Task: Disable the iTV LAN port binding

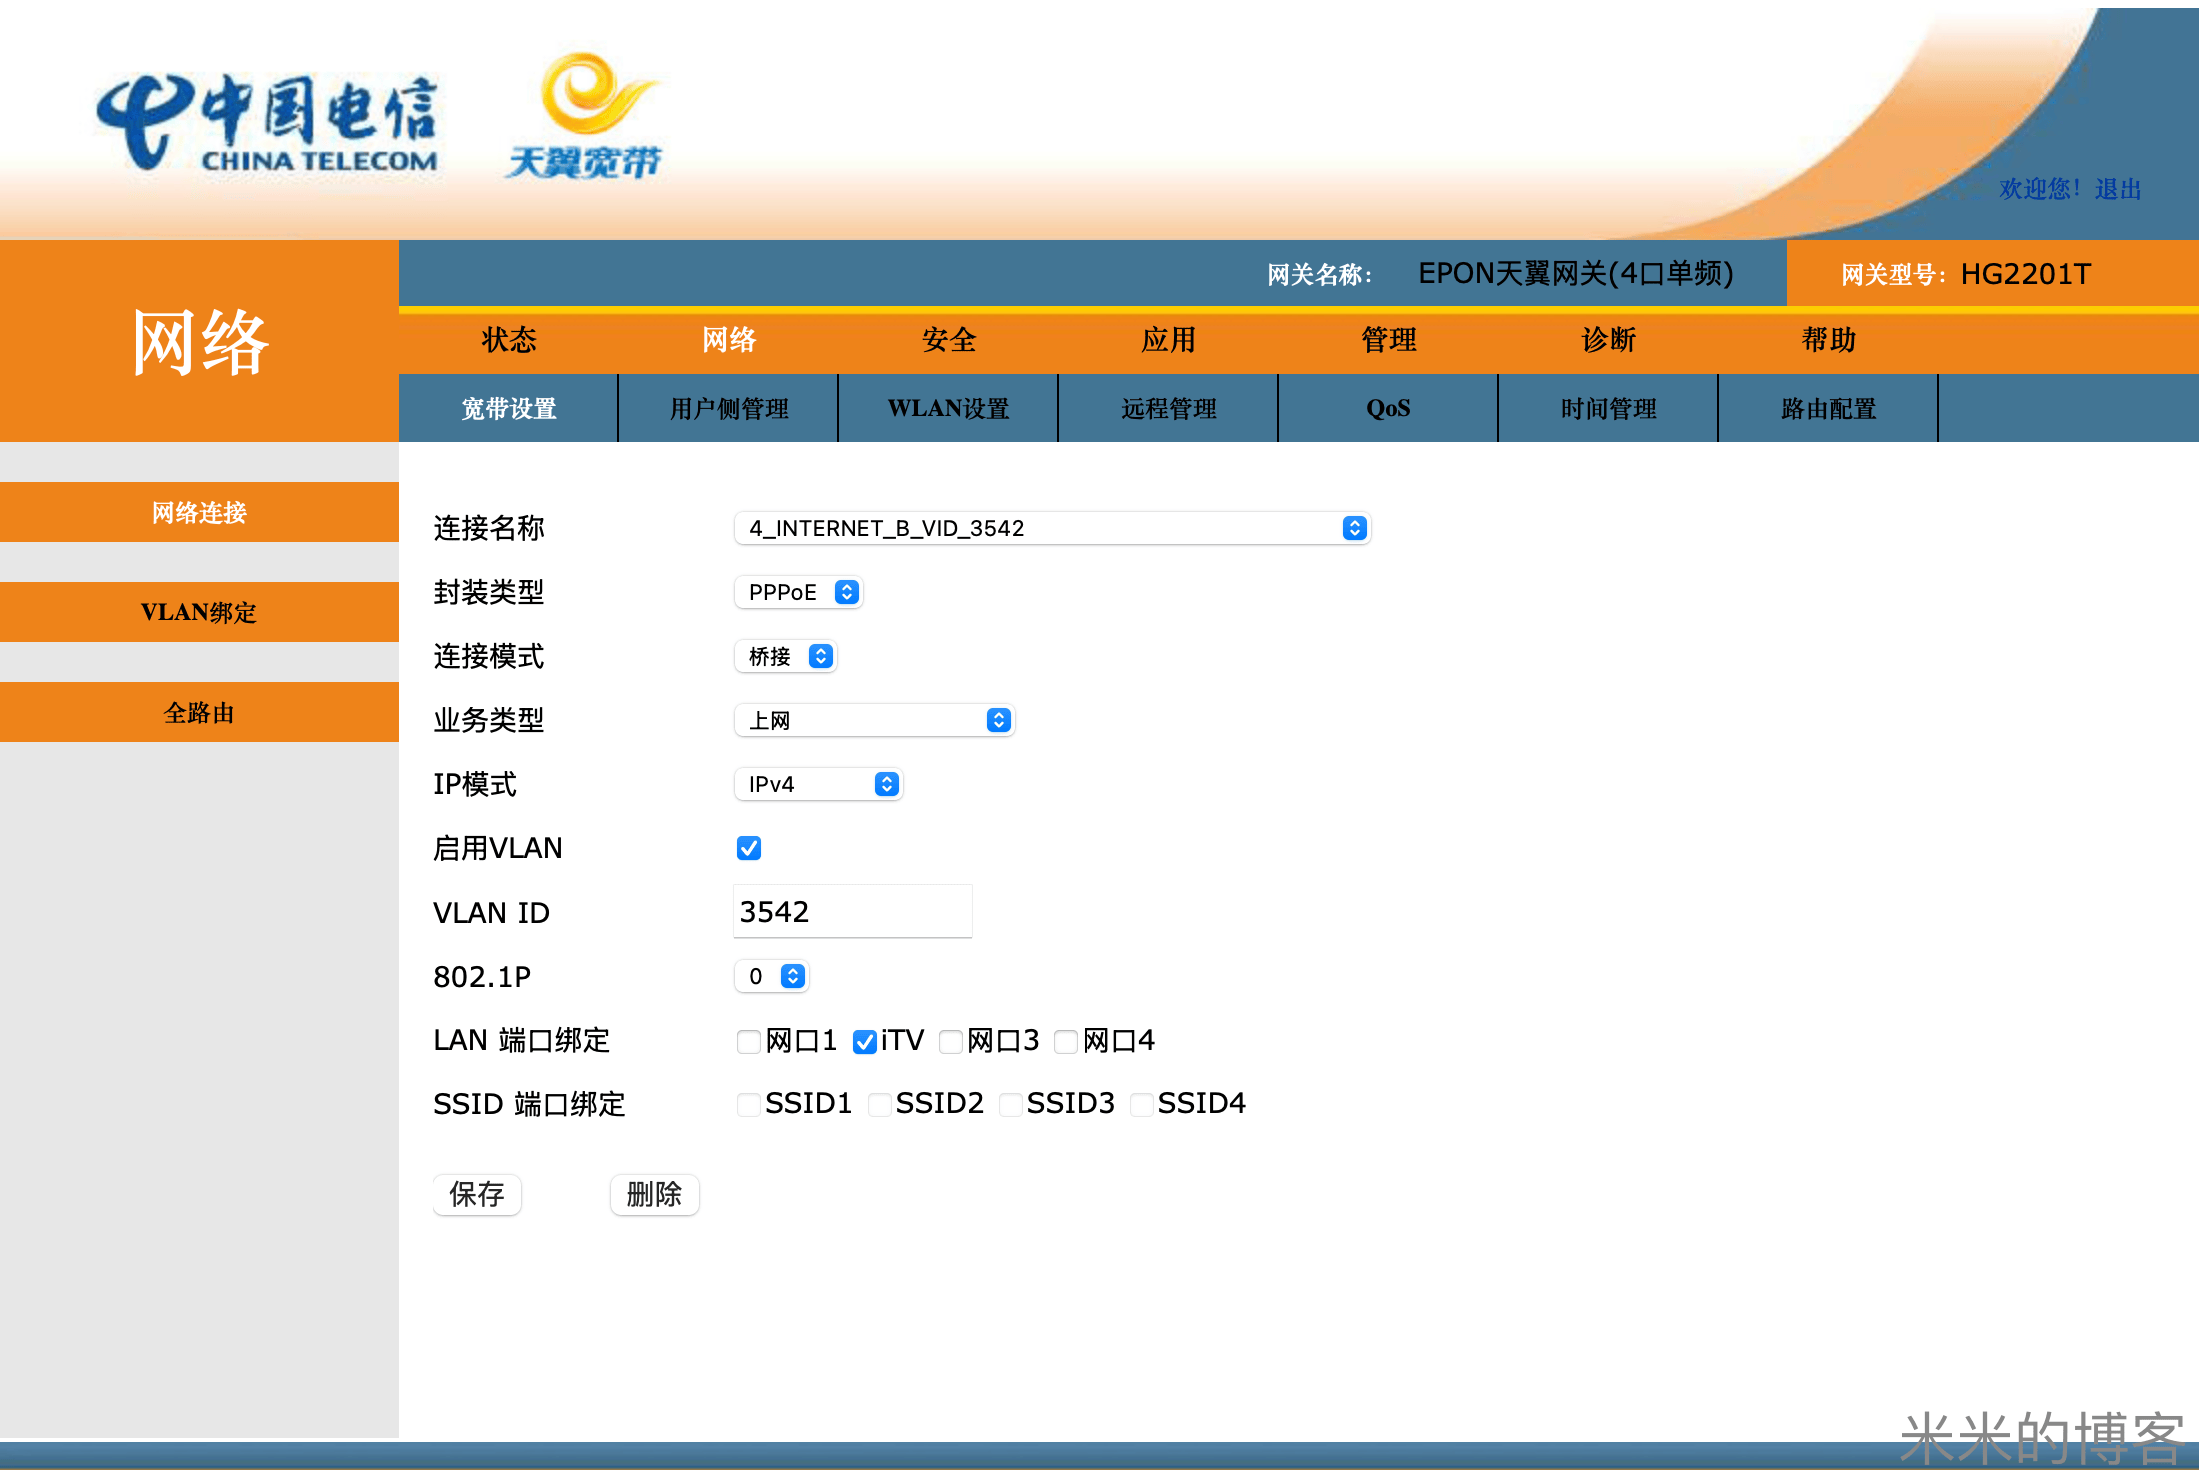Action: tap(865, 1041)
